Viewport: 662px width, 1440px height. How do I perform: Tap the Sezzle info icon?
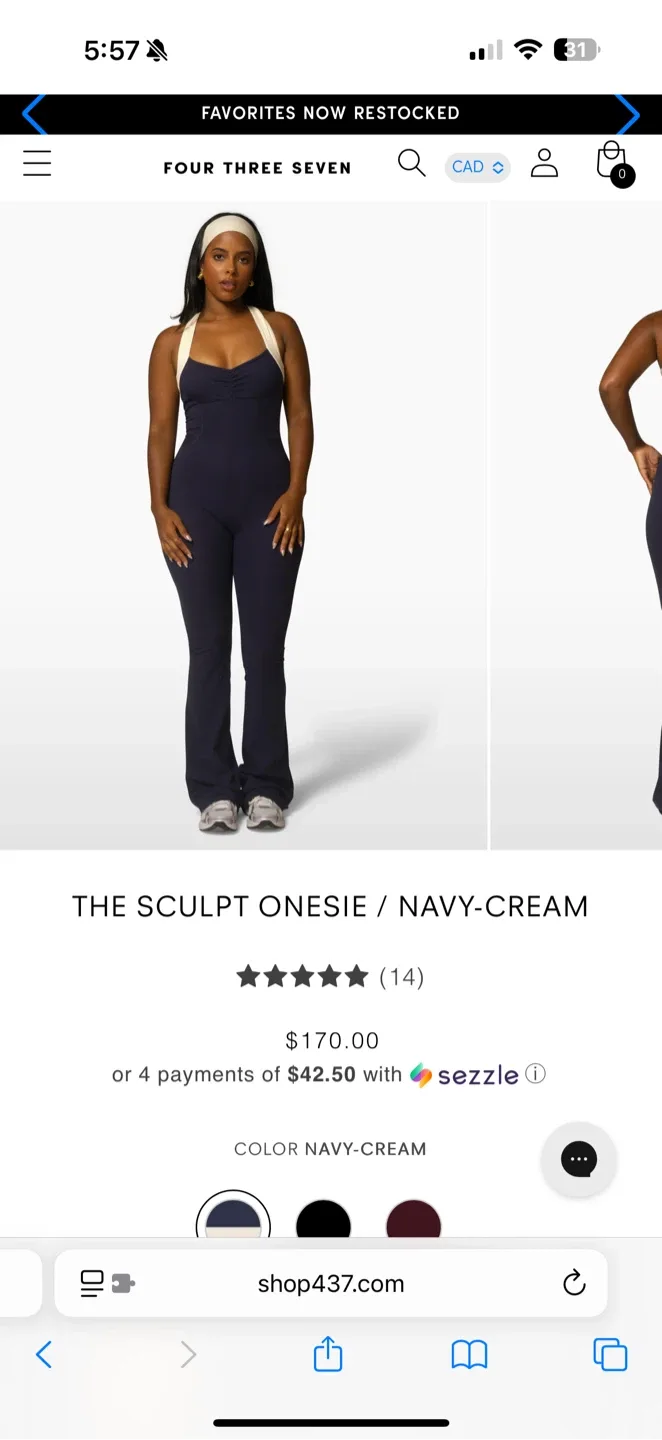pyautogui.click(x=536, y=1074)
